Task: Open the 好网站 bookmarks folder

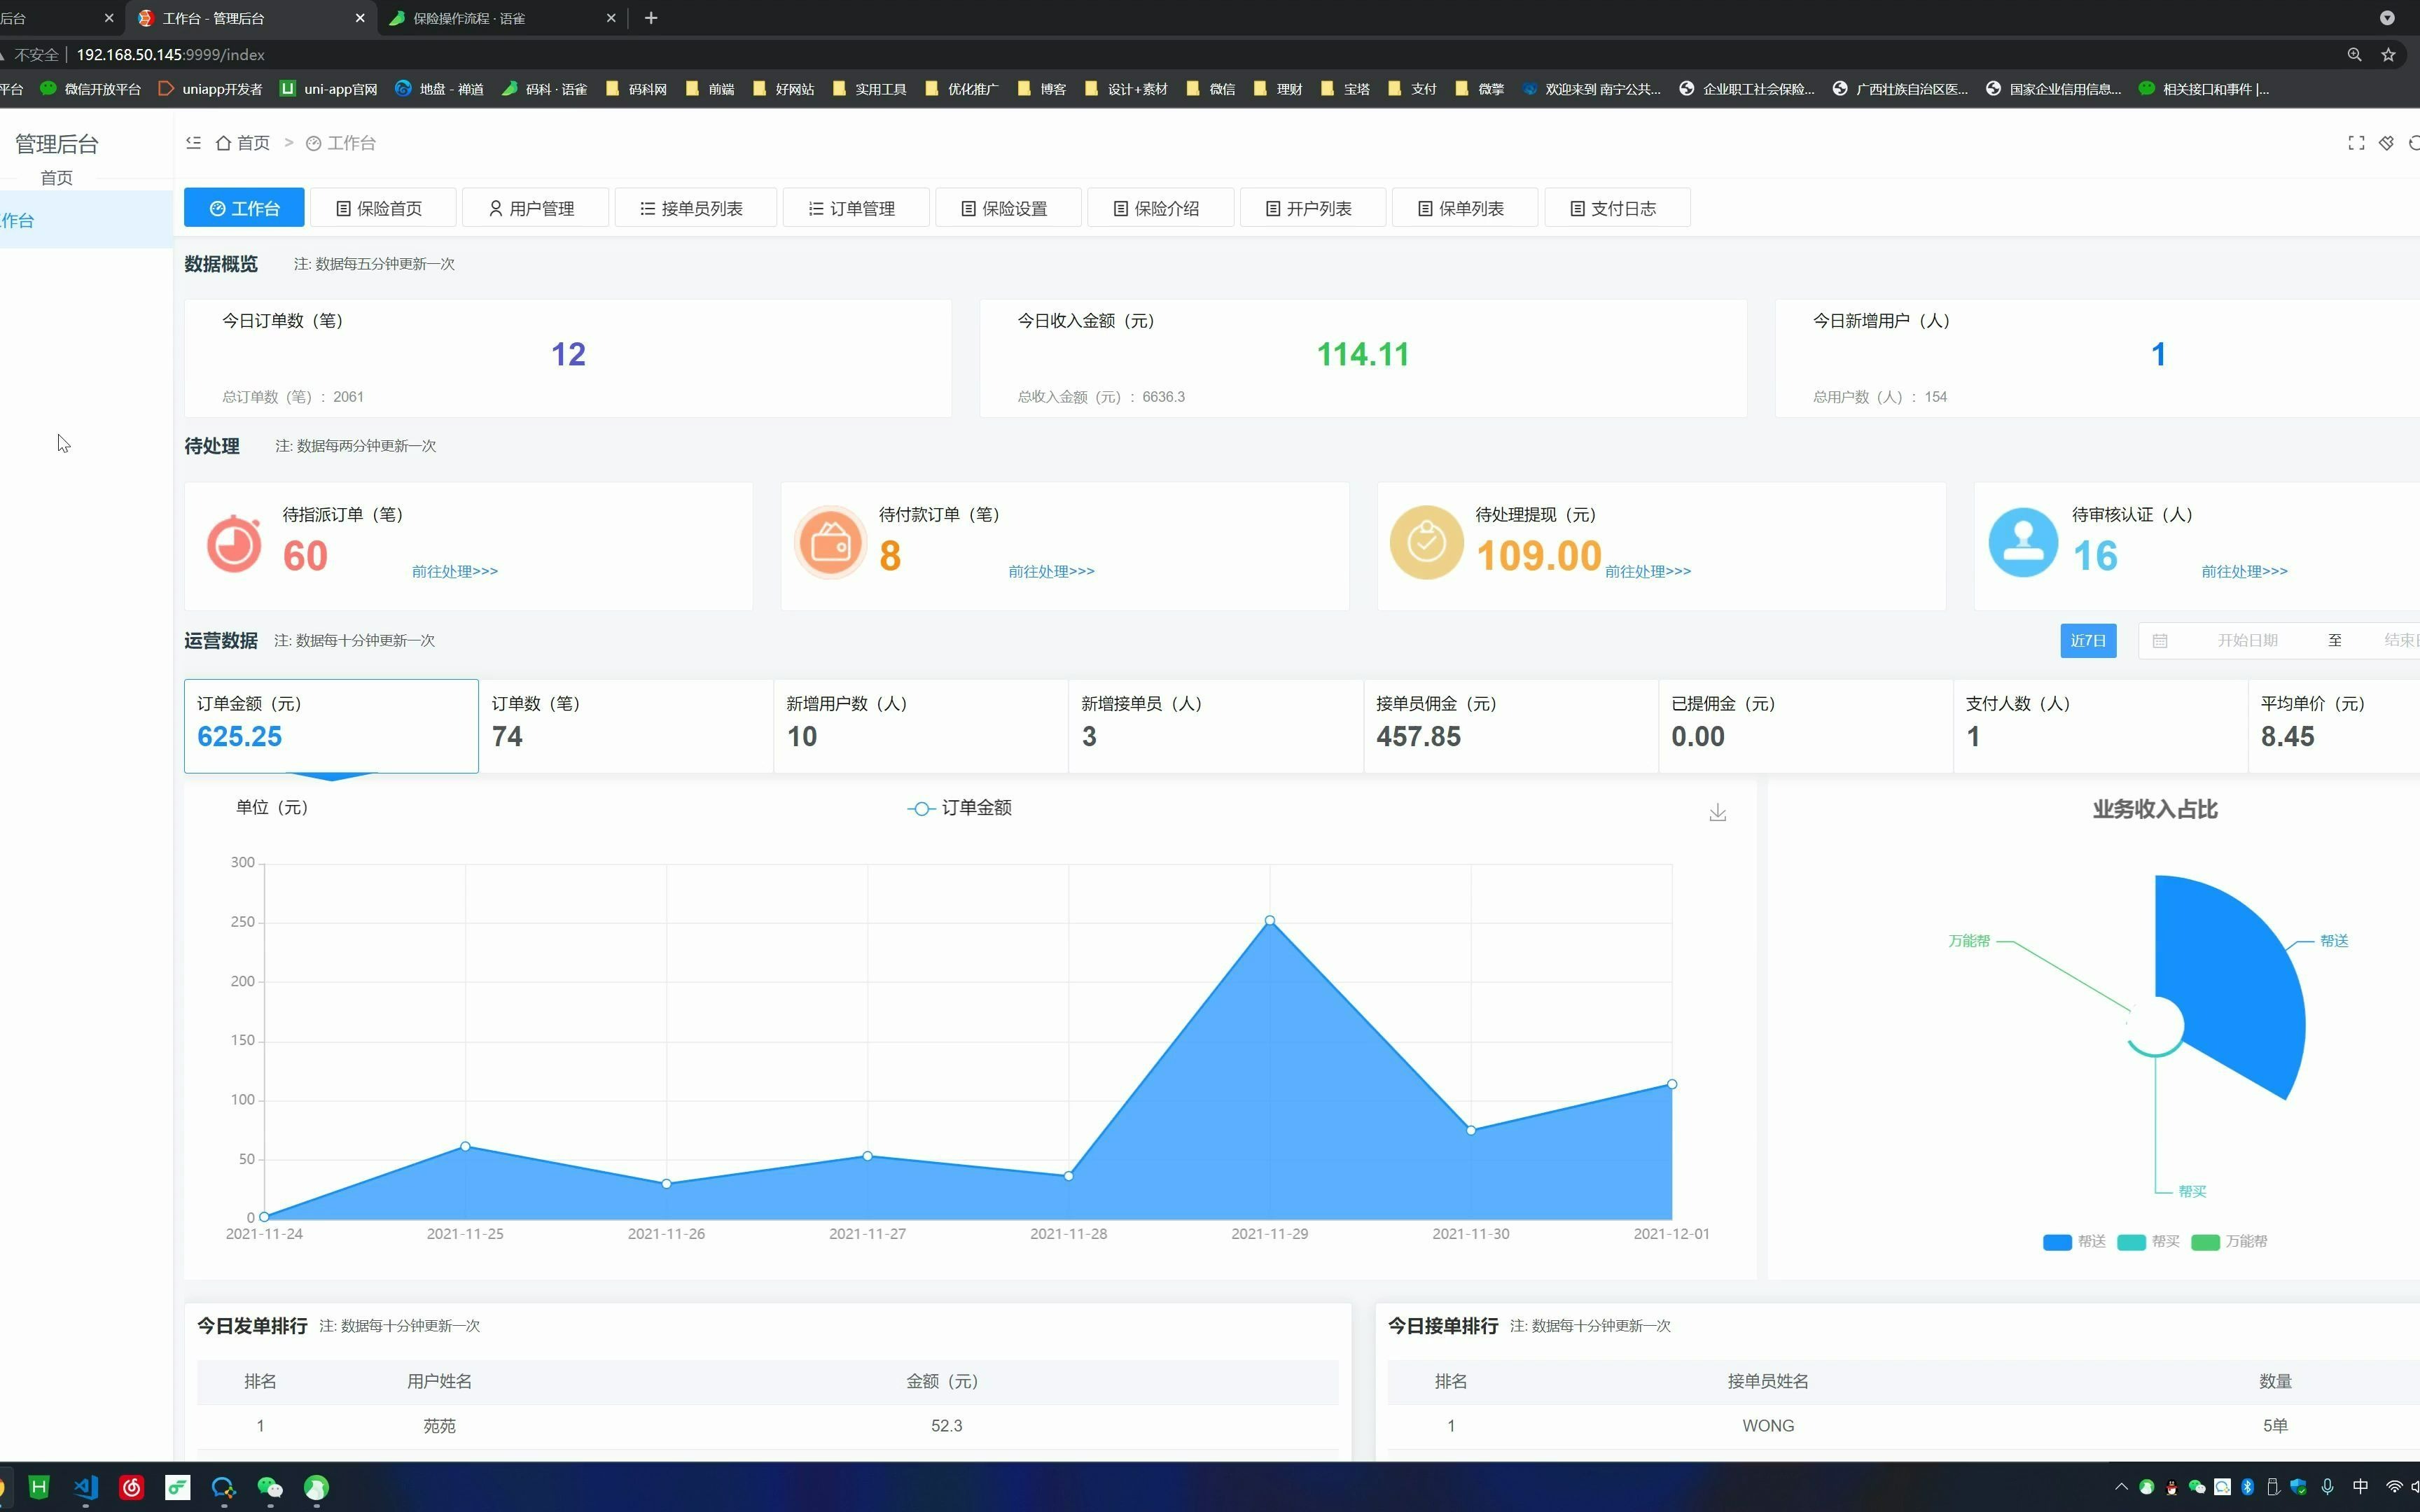Action: click(x=783, y=89)
